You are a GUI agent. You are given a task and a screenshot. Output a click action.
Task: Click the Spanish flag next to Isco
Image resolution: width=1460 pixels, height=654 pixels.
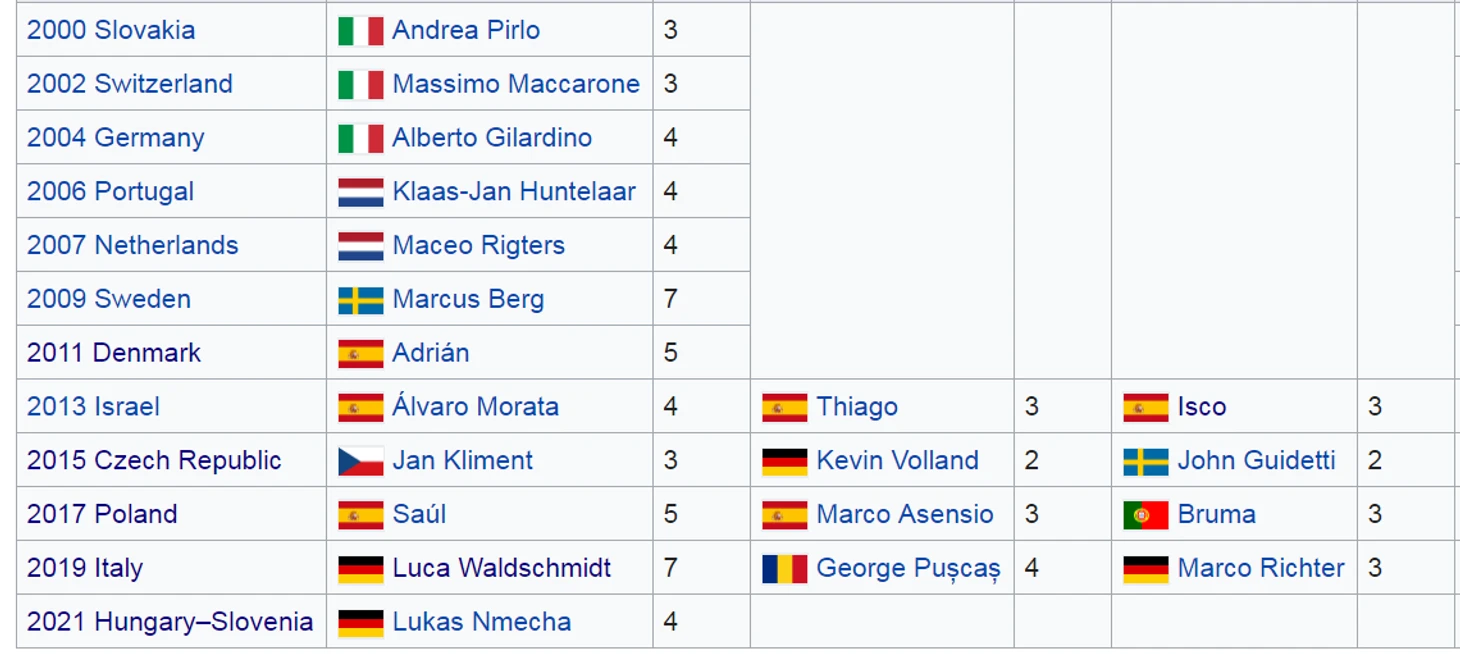tap(1145, 407)
